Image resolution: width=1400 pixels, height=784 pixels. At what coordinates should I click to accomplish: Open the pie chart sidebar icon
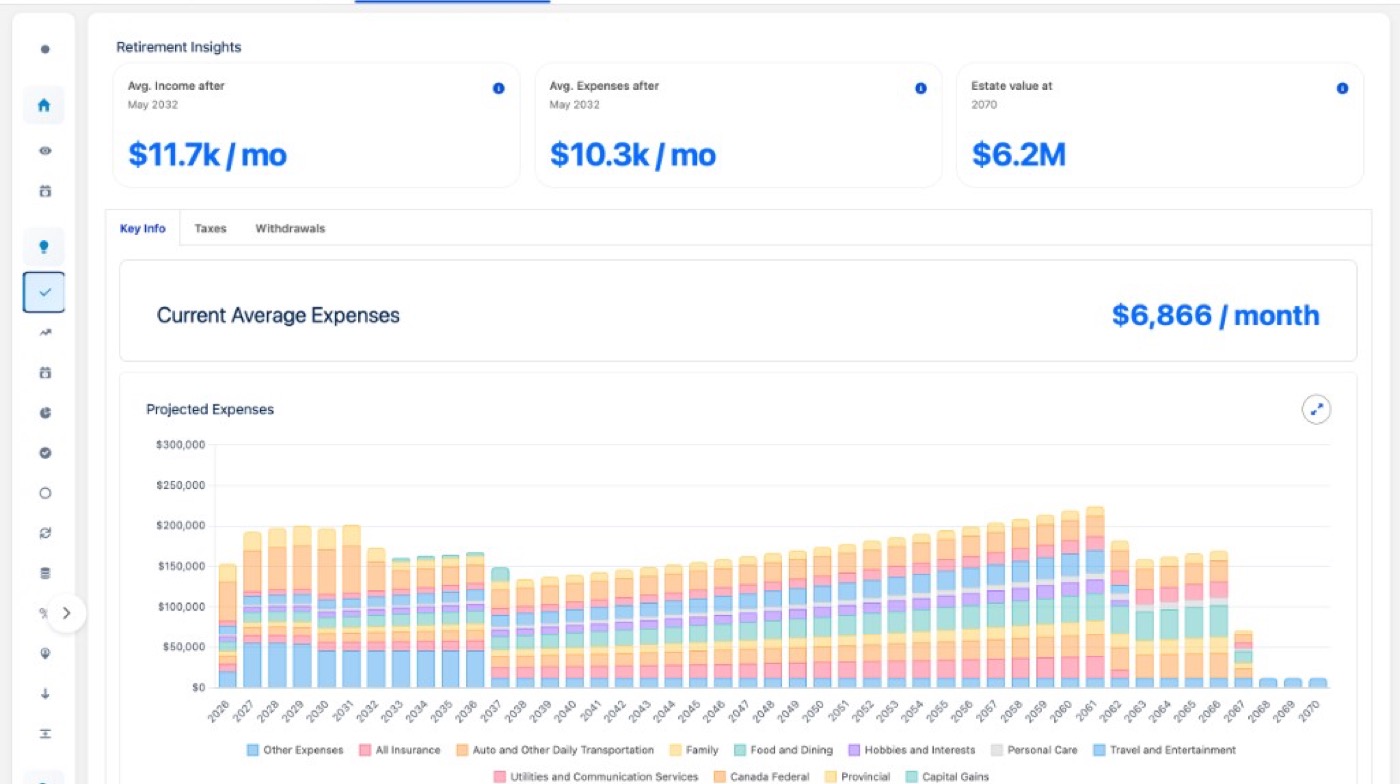coord(44,413)
